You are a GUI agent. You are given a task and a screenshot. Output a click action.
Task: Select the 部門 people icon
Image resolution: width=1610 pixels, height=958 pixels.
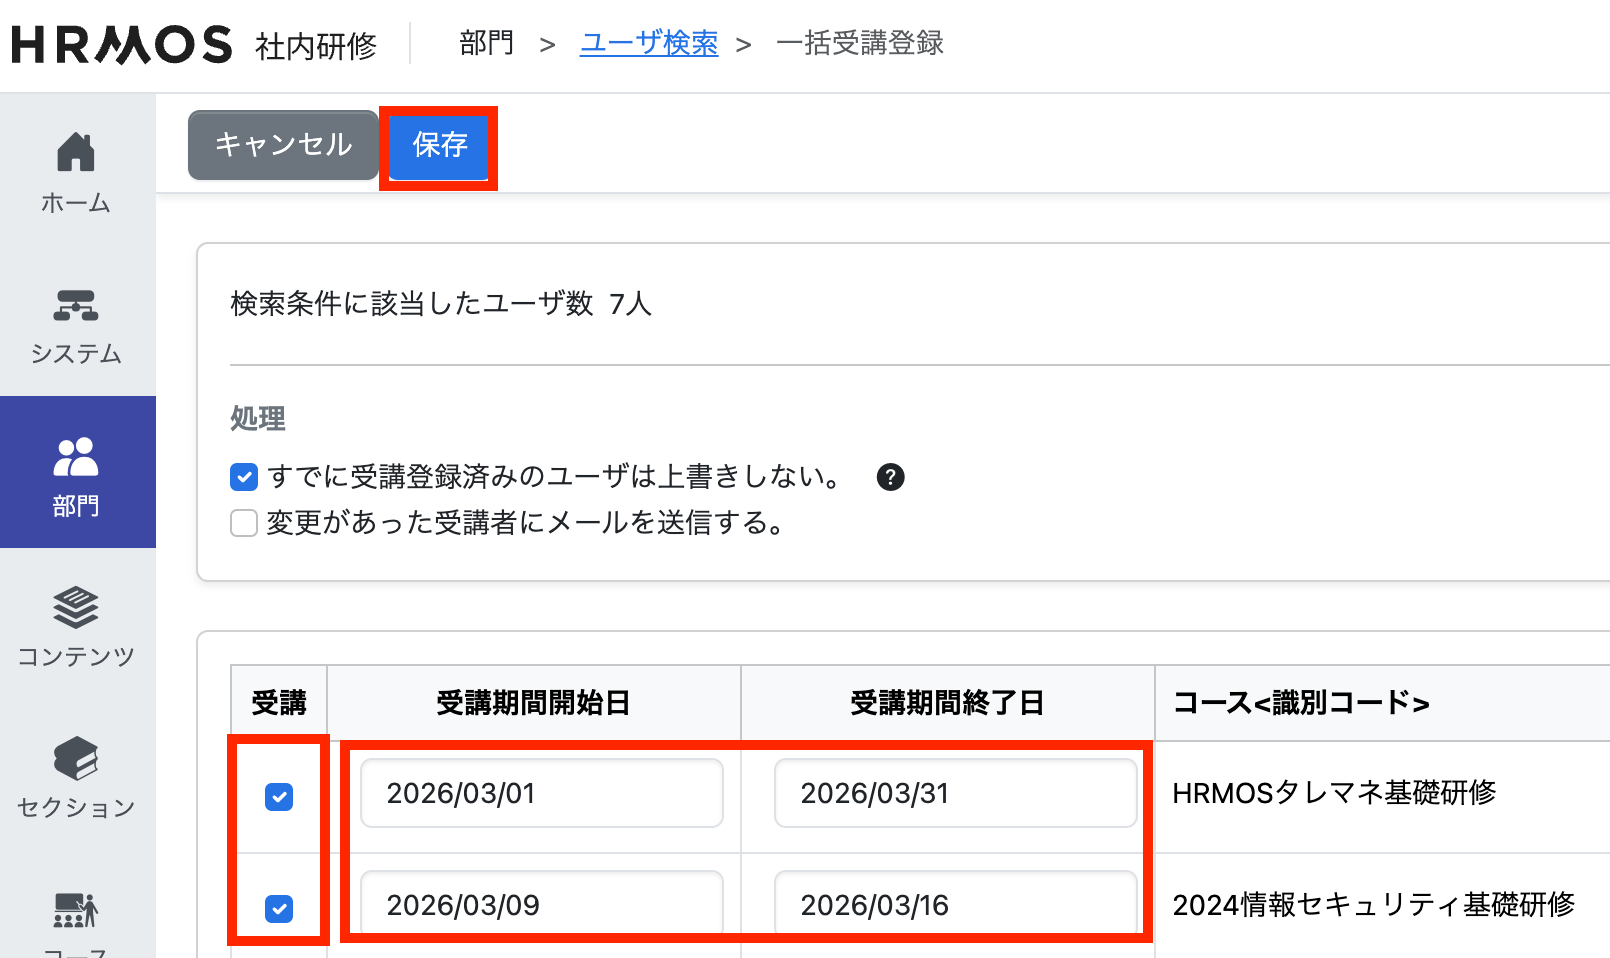pos(76,458)
